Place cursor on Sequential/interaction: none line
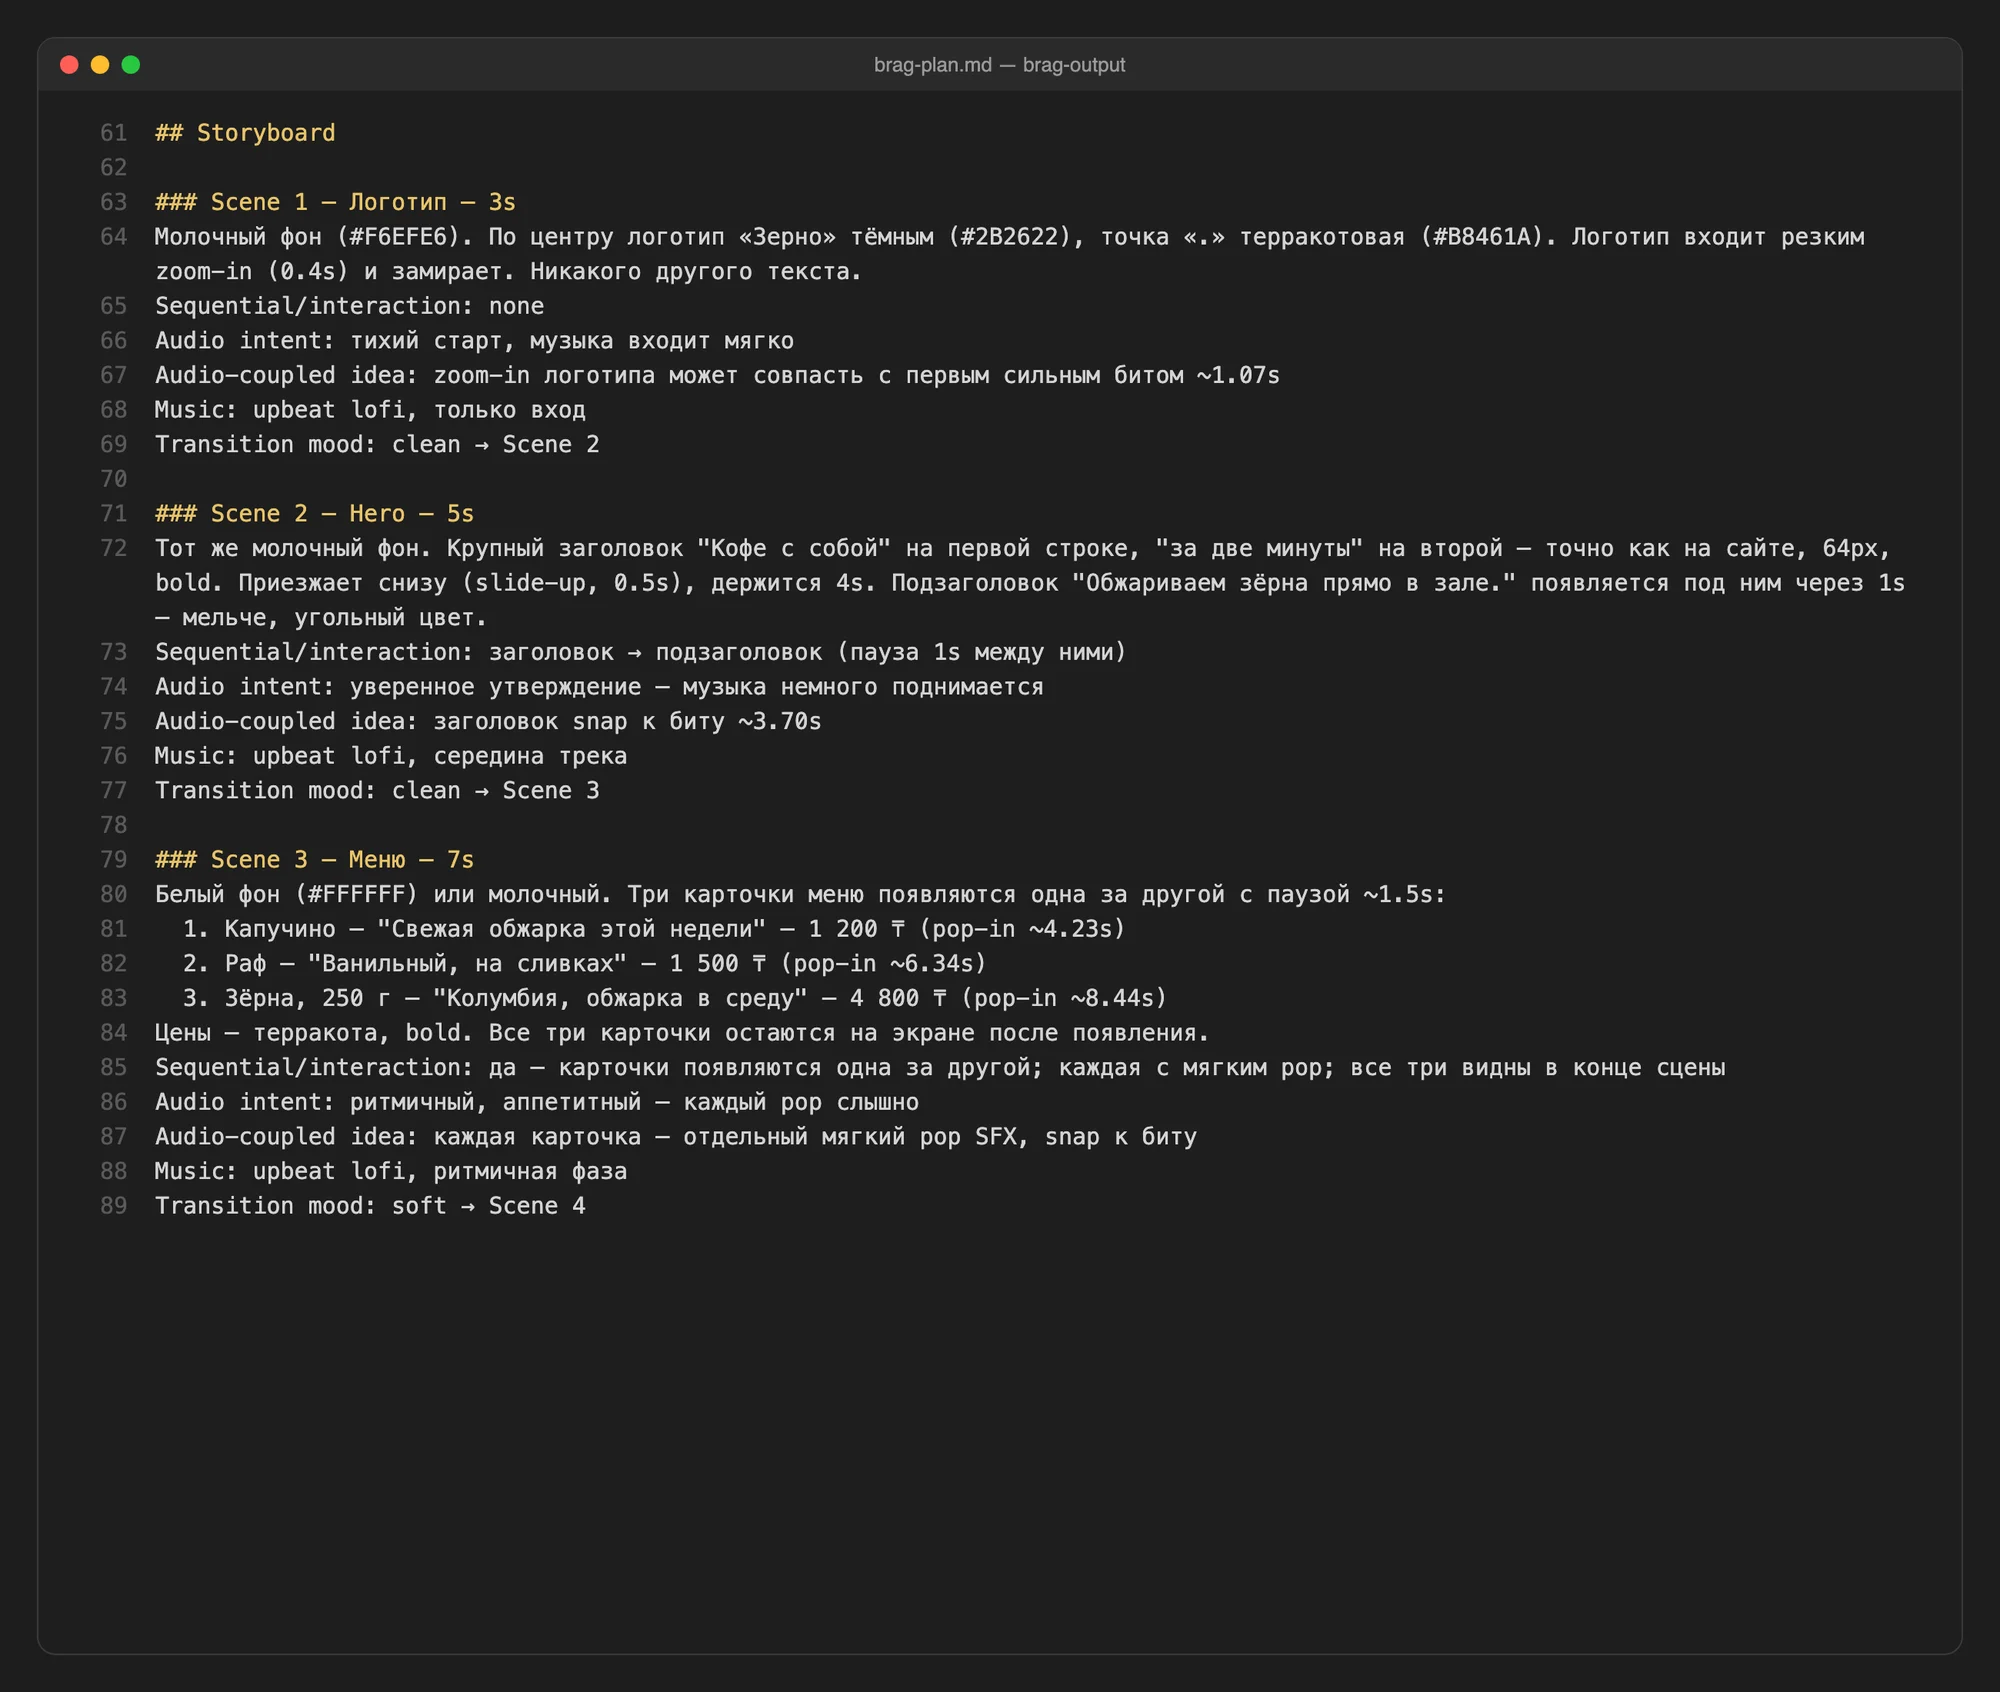 click(x=350, y=306)
